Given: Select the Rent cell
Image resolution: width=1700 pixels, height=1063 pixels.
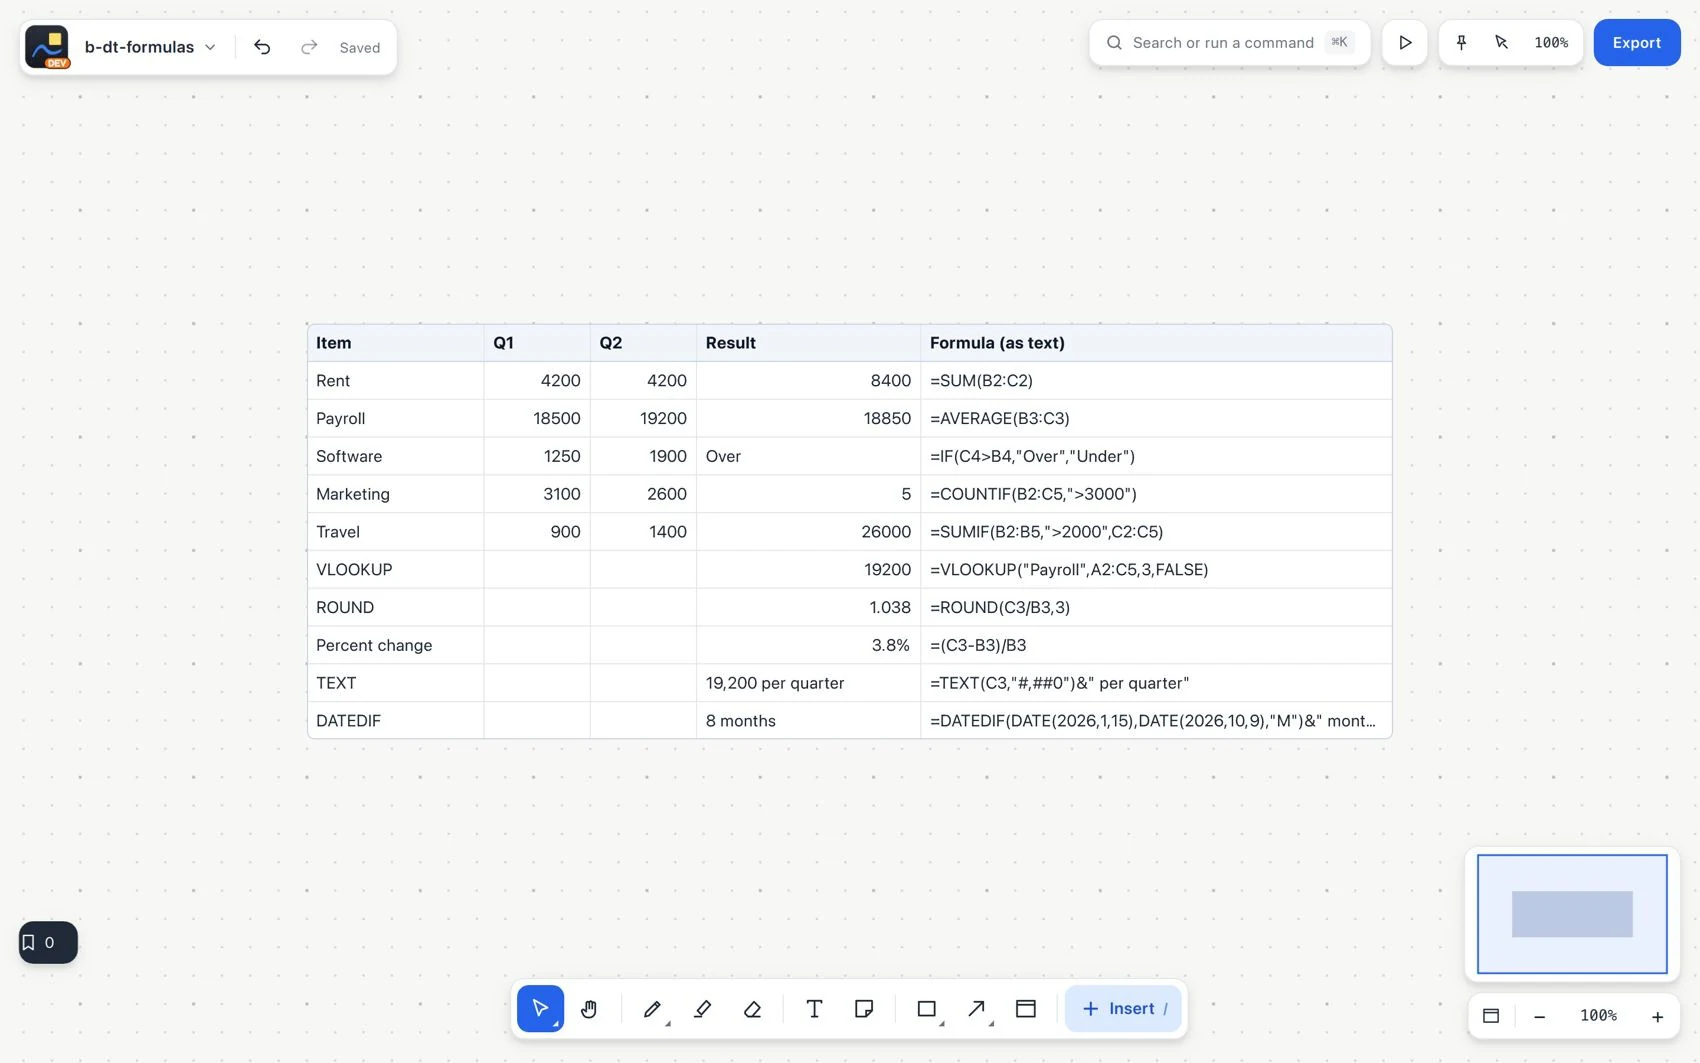Looking at the screenshot, I should point(396,381).
